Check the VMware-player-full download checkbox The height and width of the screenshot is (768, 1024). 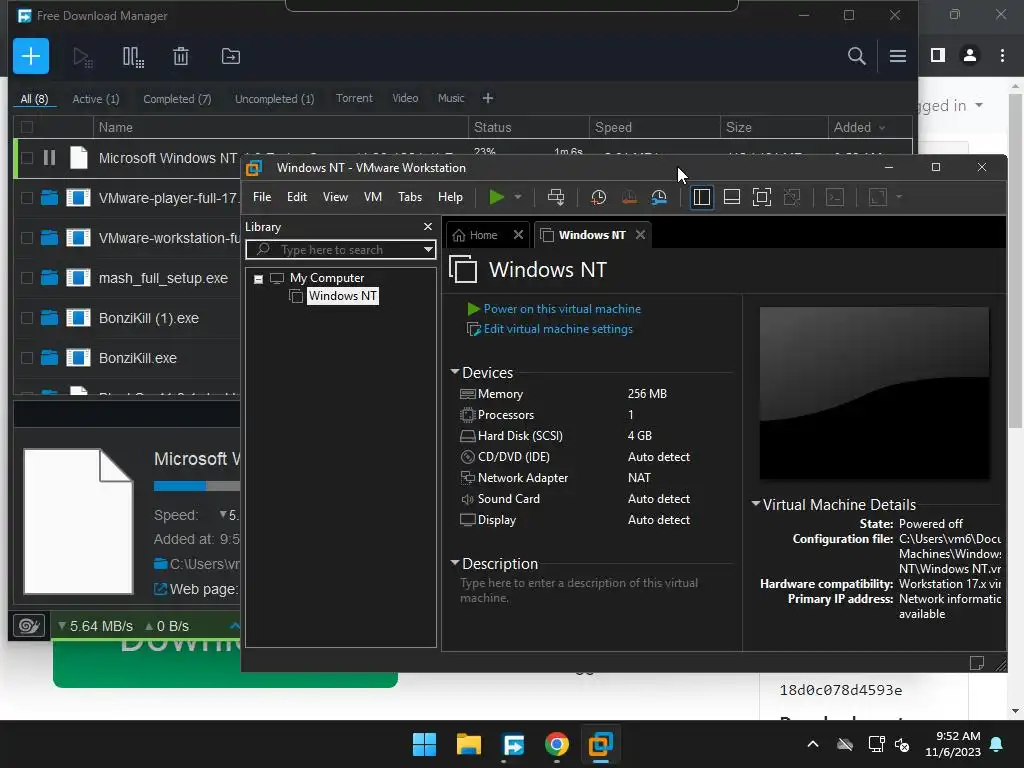click(27, 198)
